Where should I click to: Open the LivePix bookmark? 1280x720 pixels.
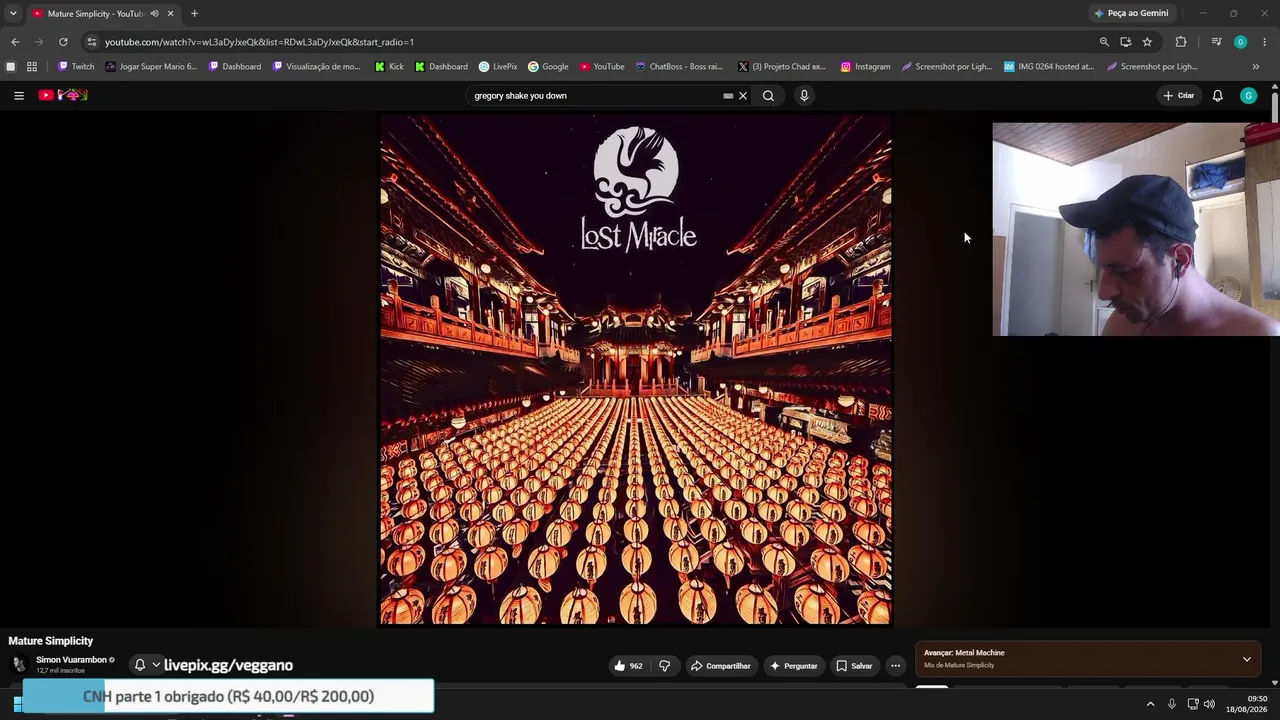pyautogui.click(x=498, y=67)
